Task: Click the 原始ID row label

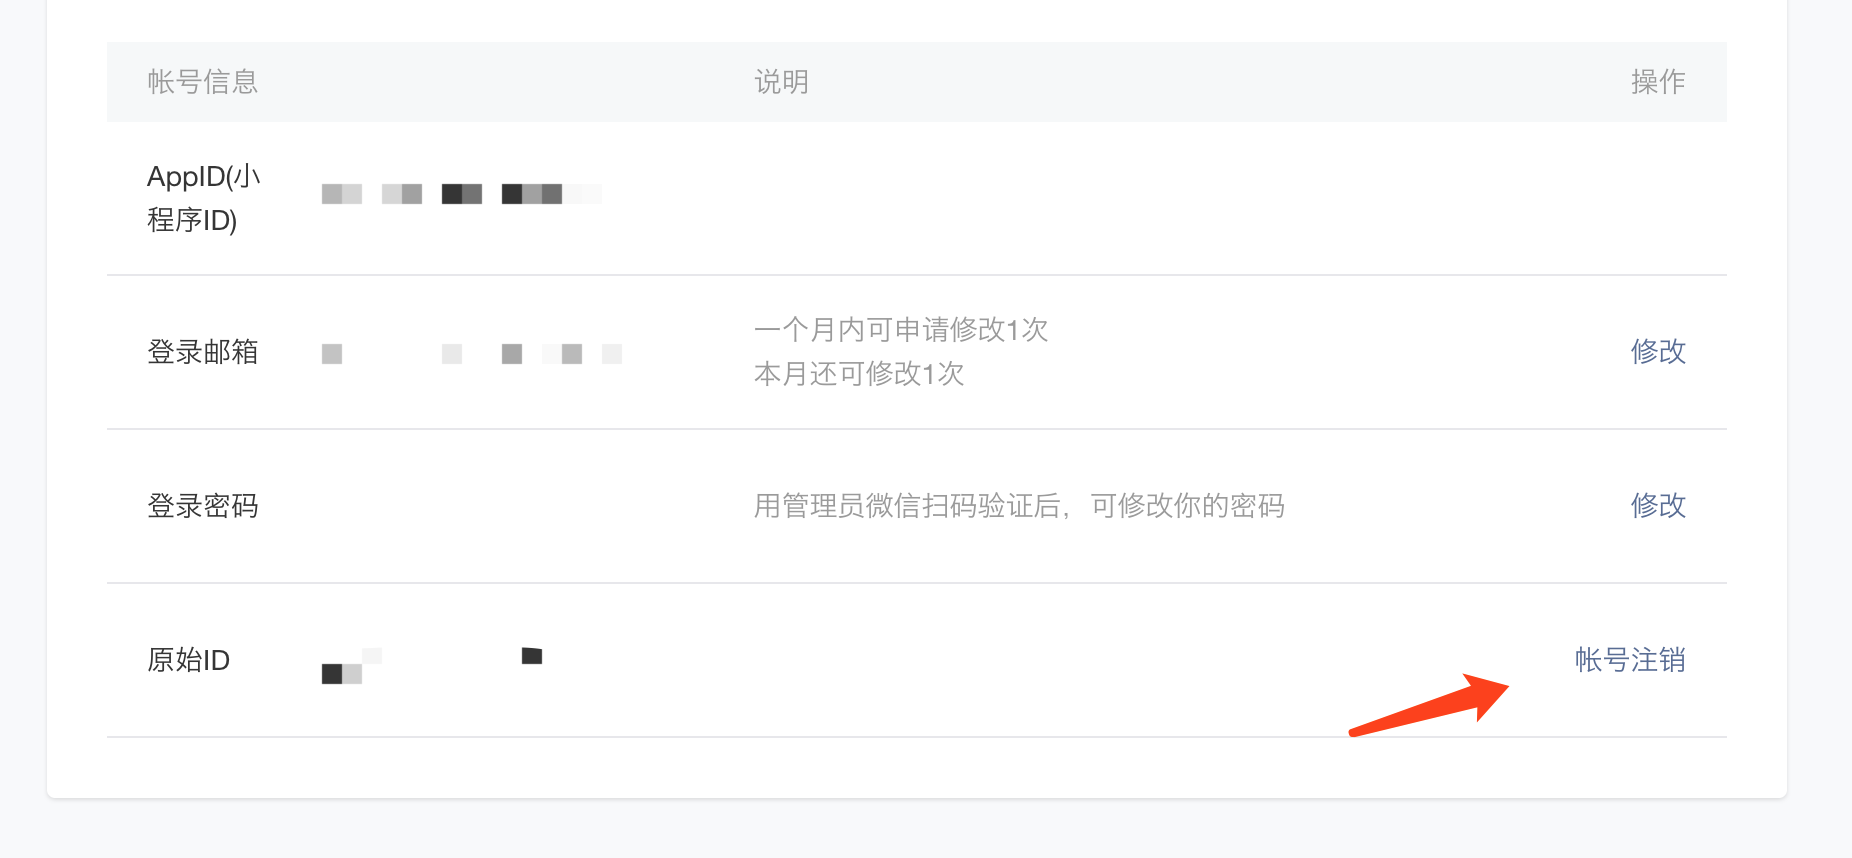Action: 189,660
